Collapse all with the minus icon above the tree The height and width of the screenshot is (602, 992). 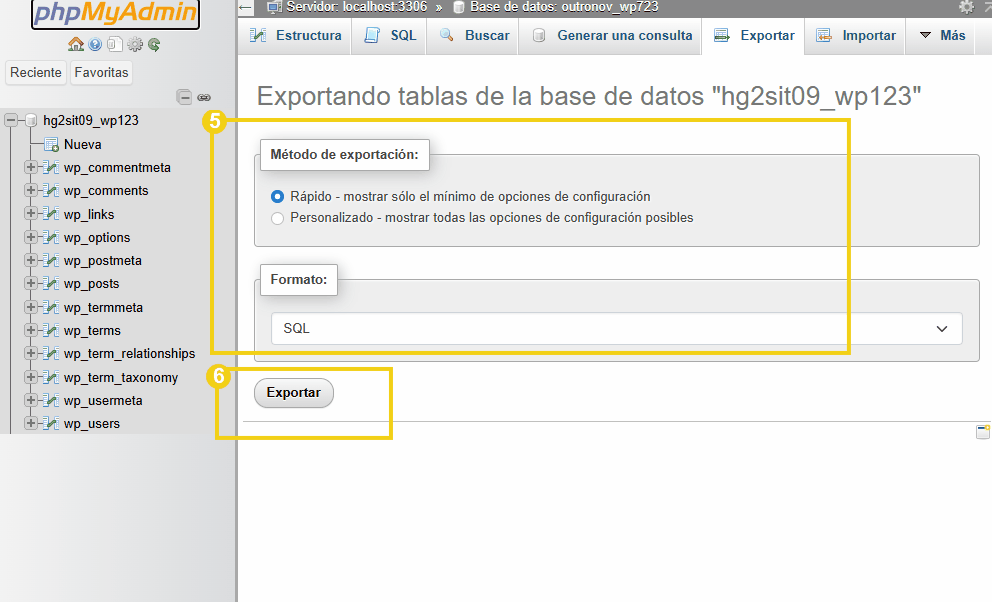184,97
